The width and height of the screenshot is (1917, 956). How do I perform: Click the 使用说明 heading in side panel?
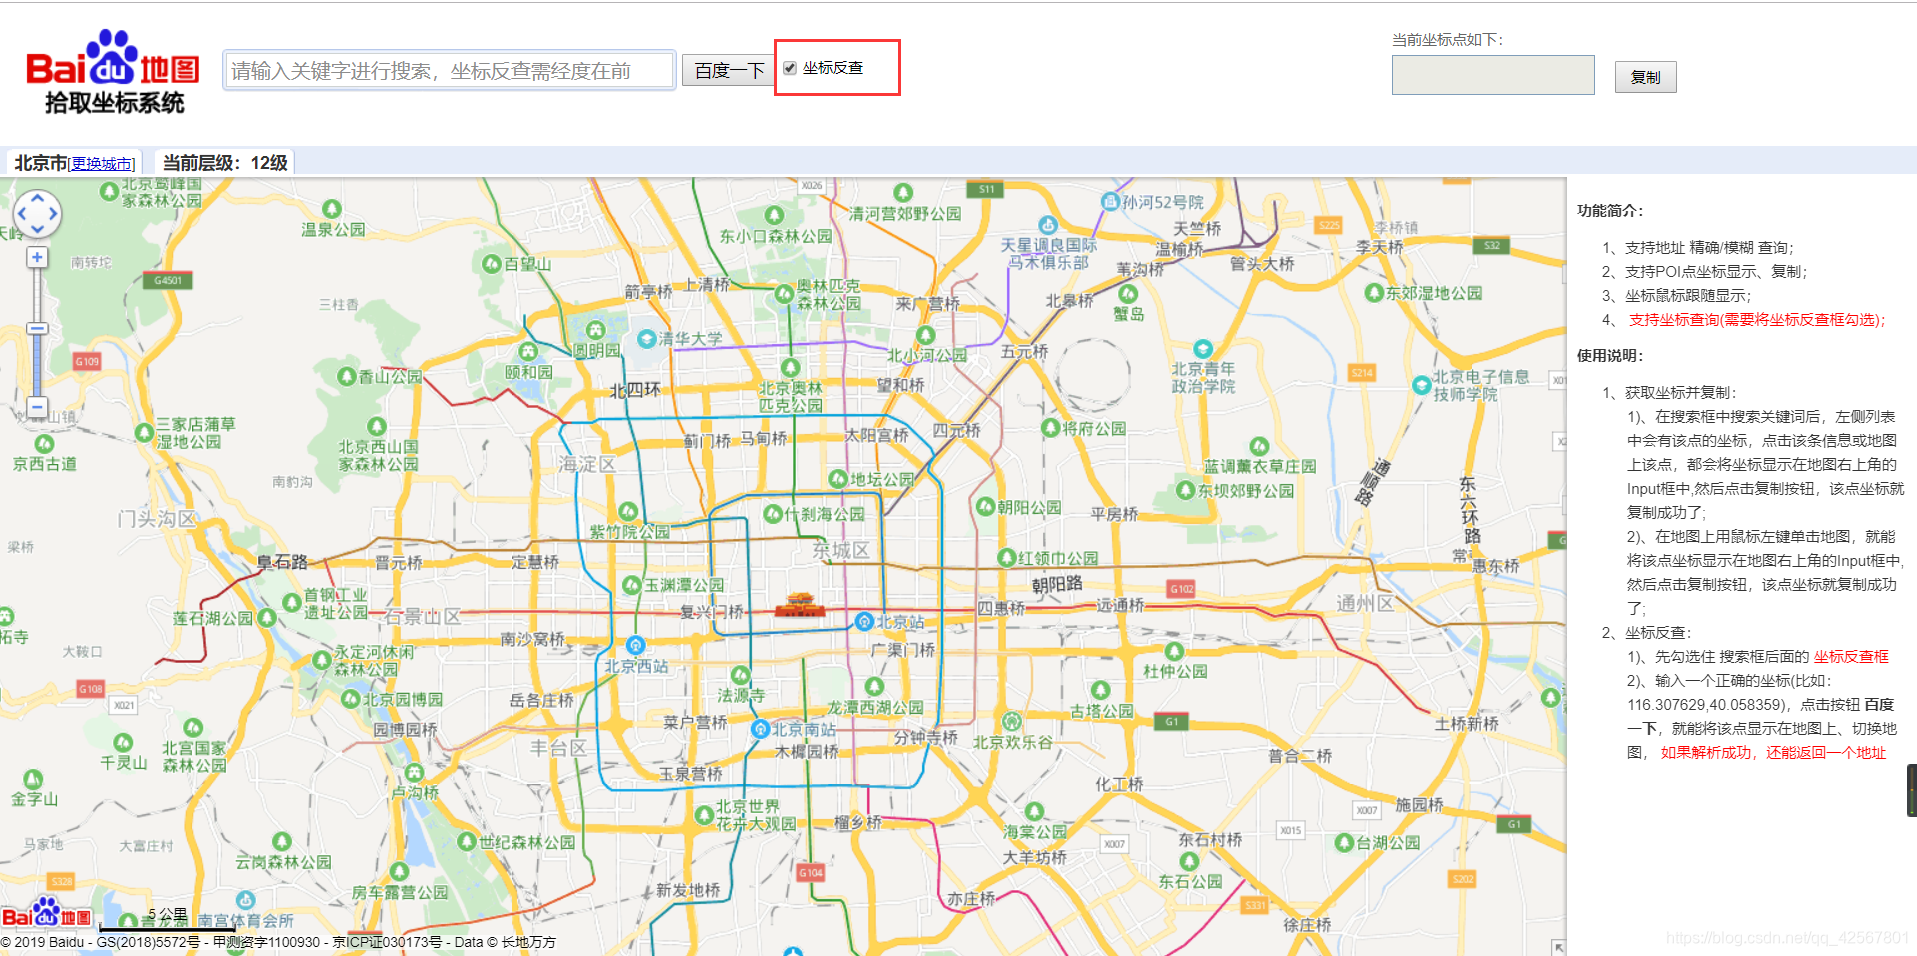1610,355
